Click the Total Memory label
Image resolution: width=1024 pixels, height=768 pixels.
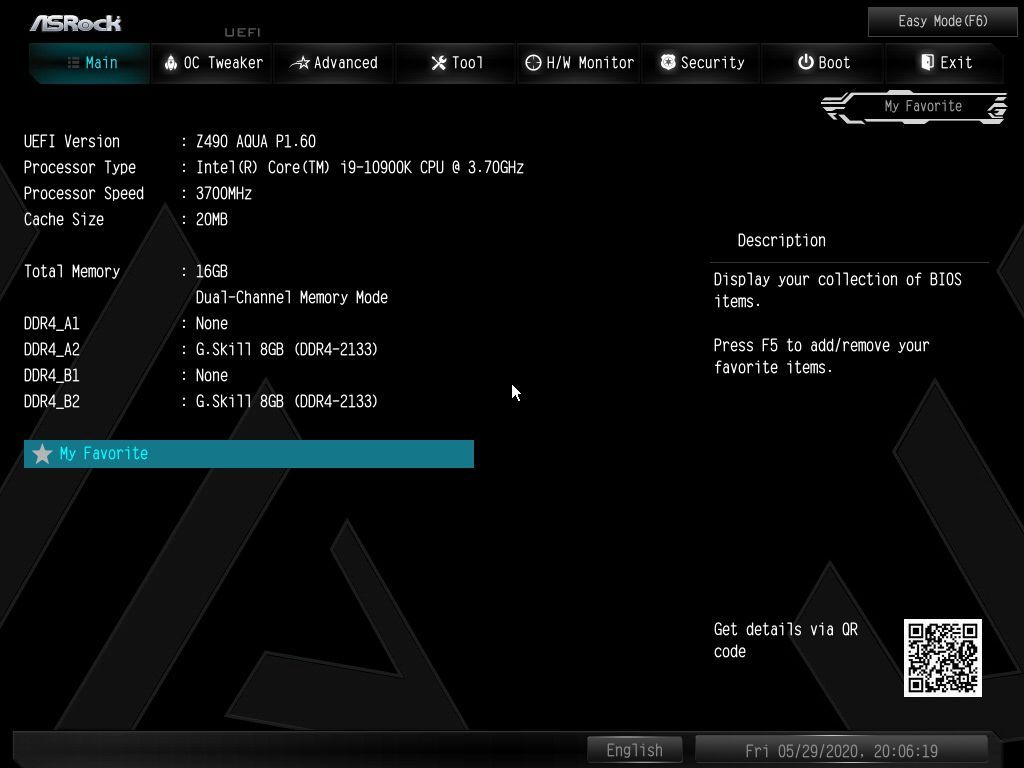(72, 272)
